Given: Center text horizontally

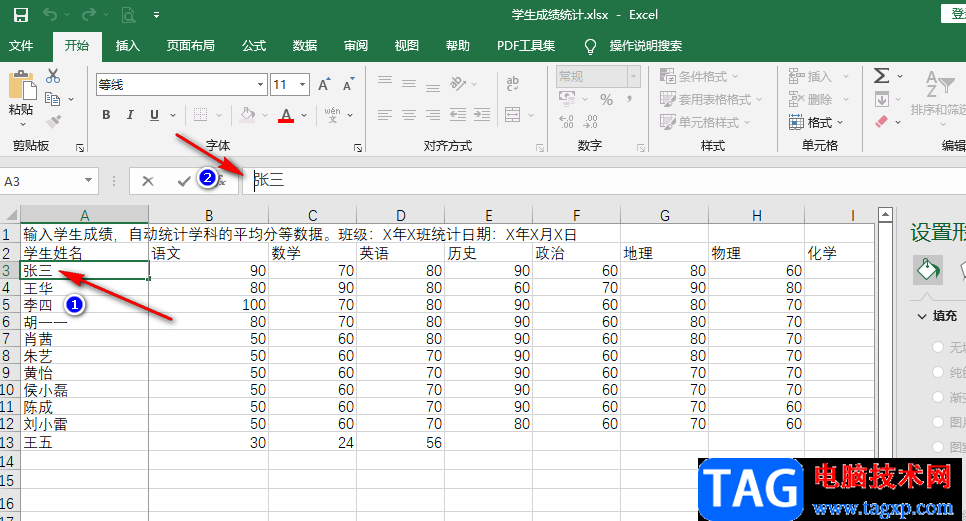Looking at the screenshot, I should point(409,115).
